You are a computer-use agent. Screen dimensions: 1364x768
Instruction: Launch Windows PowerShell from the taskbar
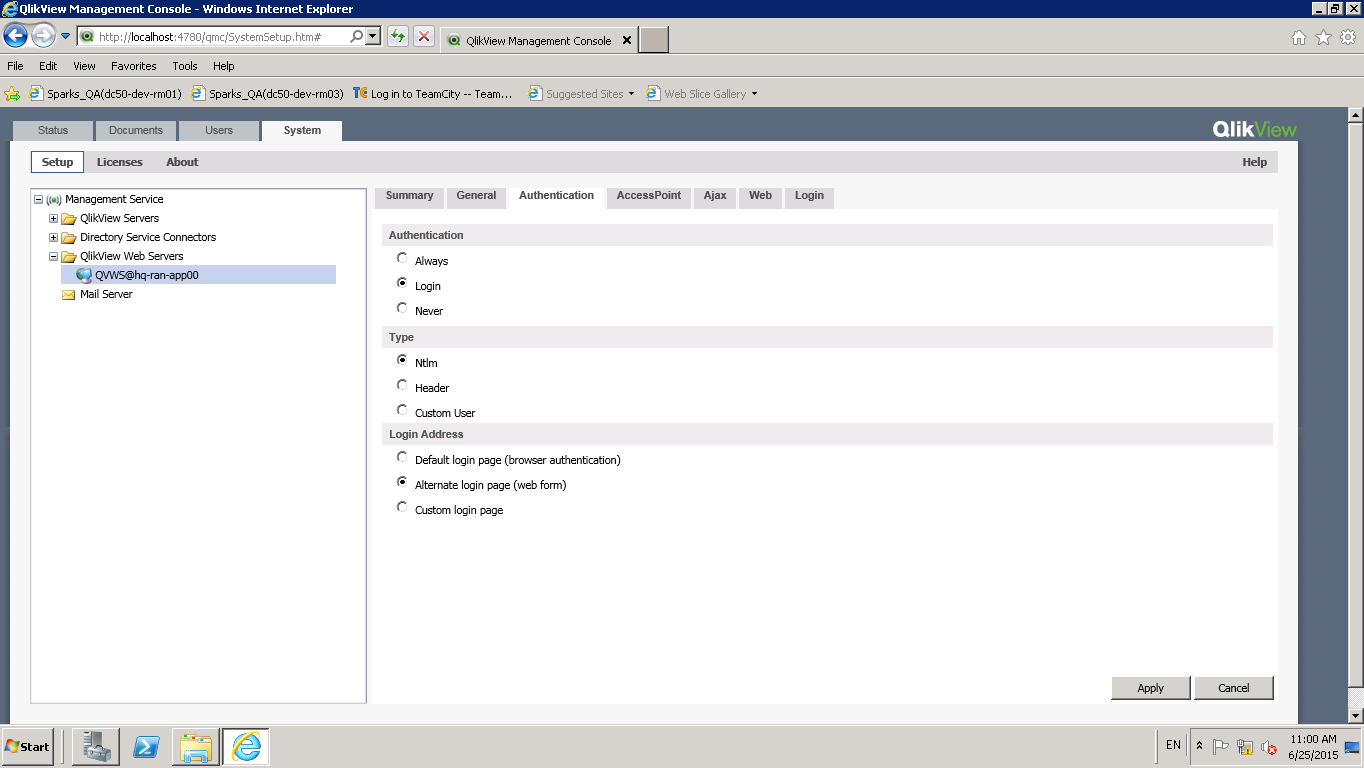pyautogui.click(x=147, y=747)
